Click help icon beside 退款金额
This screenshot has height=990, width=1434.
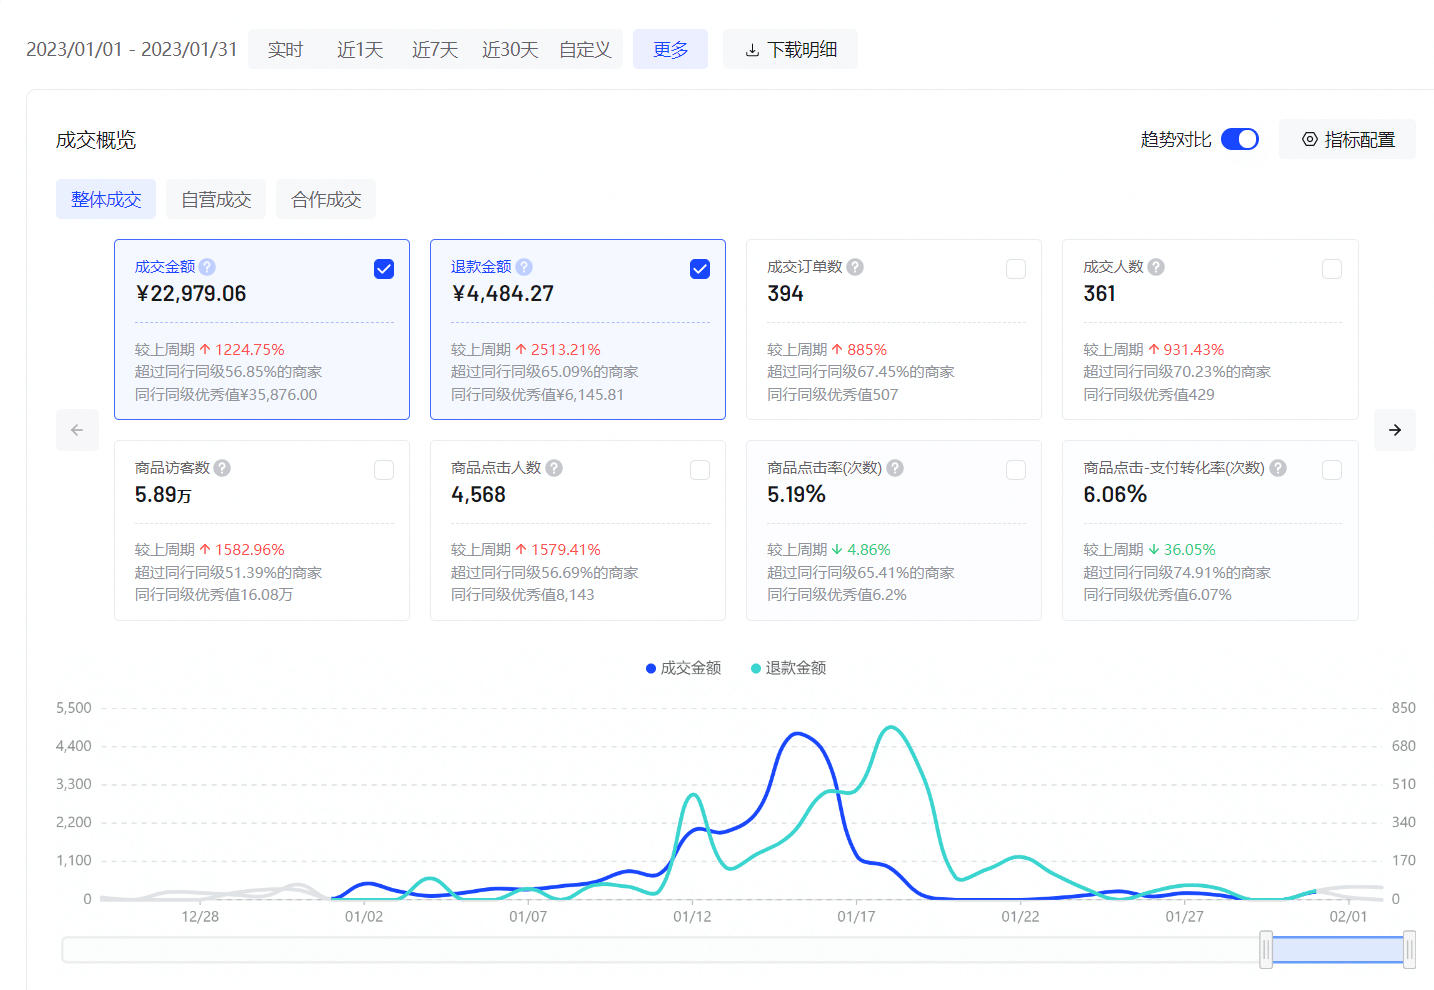[x=524, y=267]
